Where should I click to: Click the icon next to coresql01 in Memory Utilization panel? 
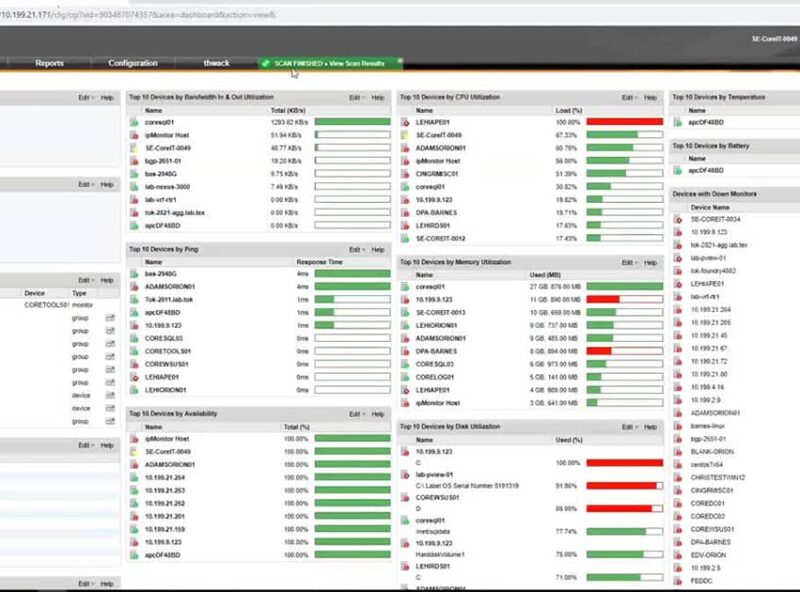406,284
